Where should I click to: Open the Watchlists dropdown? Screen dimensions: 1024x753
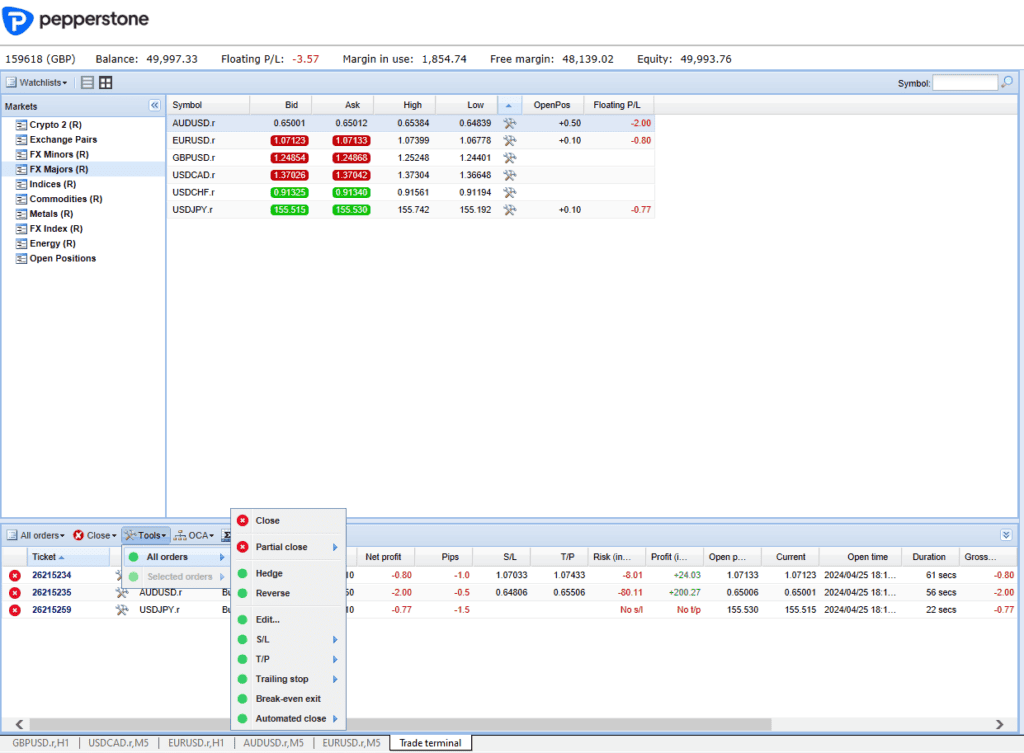tap(37, 83)
